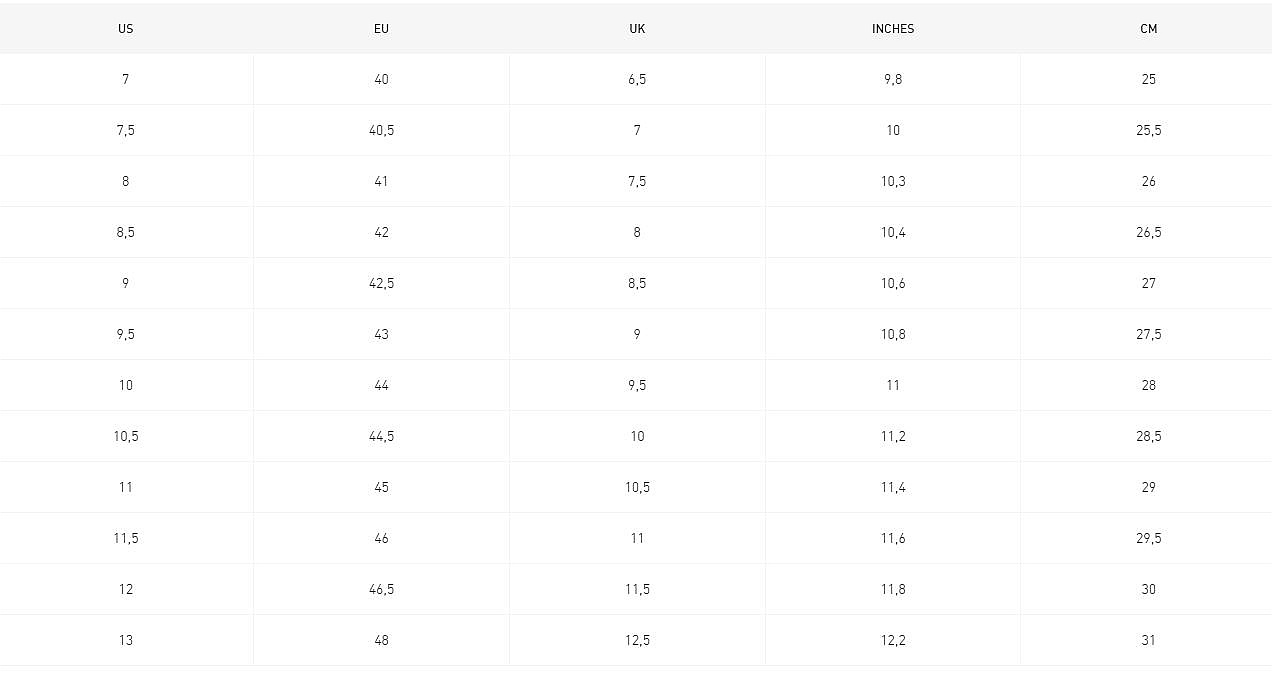This screenshot has width=1272, height=678.
Task: Click the 10,3 inches cell
Action: pyautogui.click(x=893, y=181)
